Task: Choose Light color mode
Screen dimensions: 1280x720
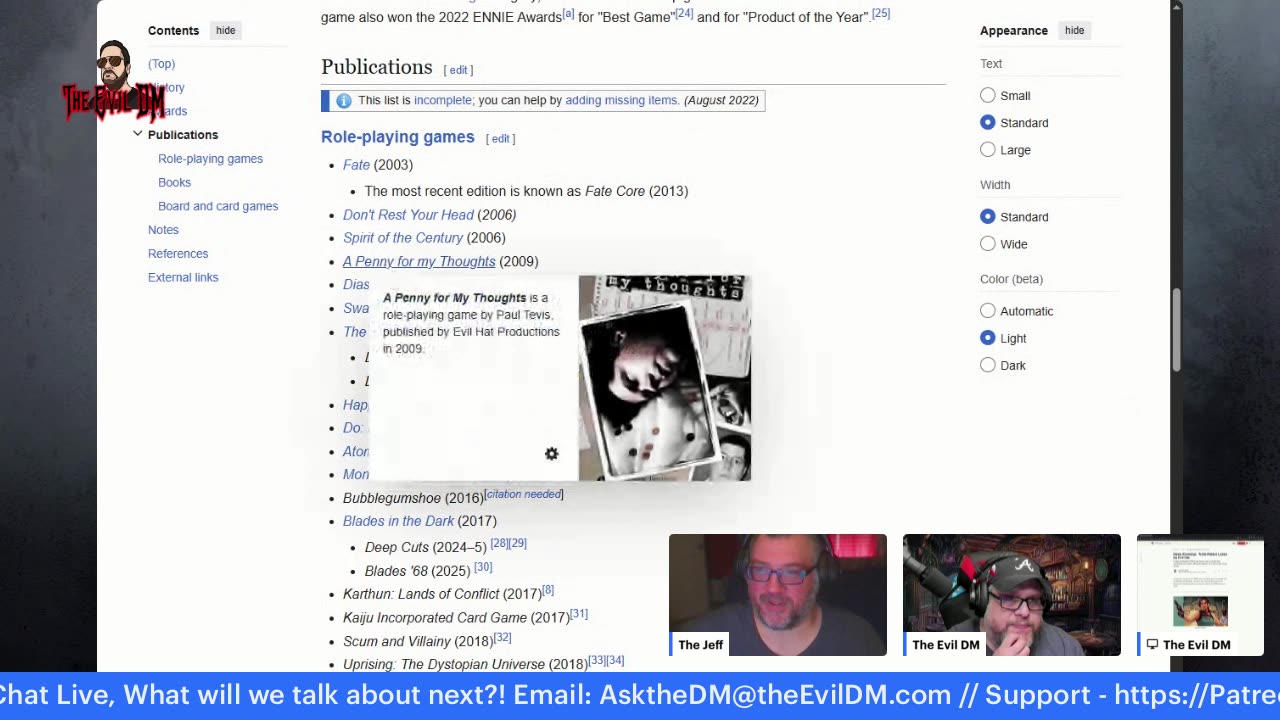Action: click(x=988, y=337)
